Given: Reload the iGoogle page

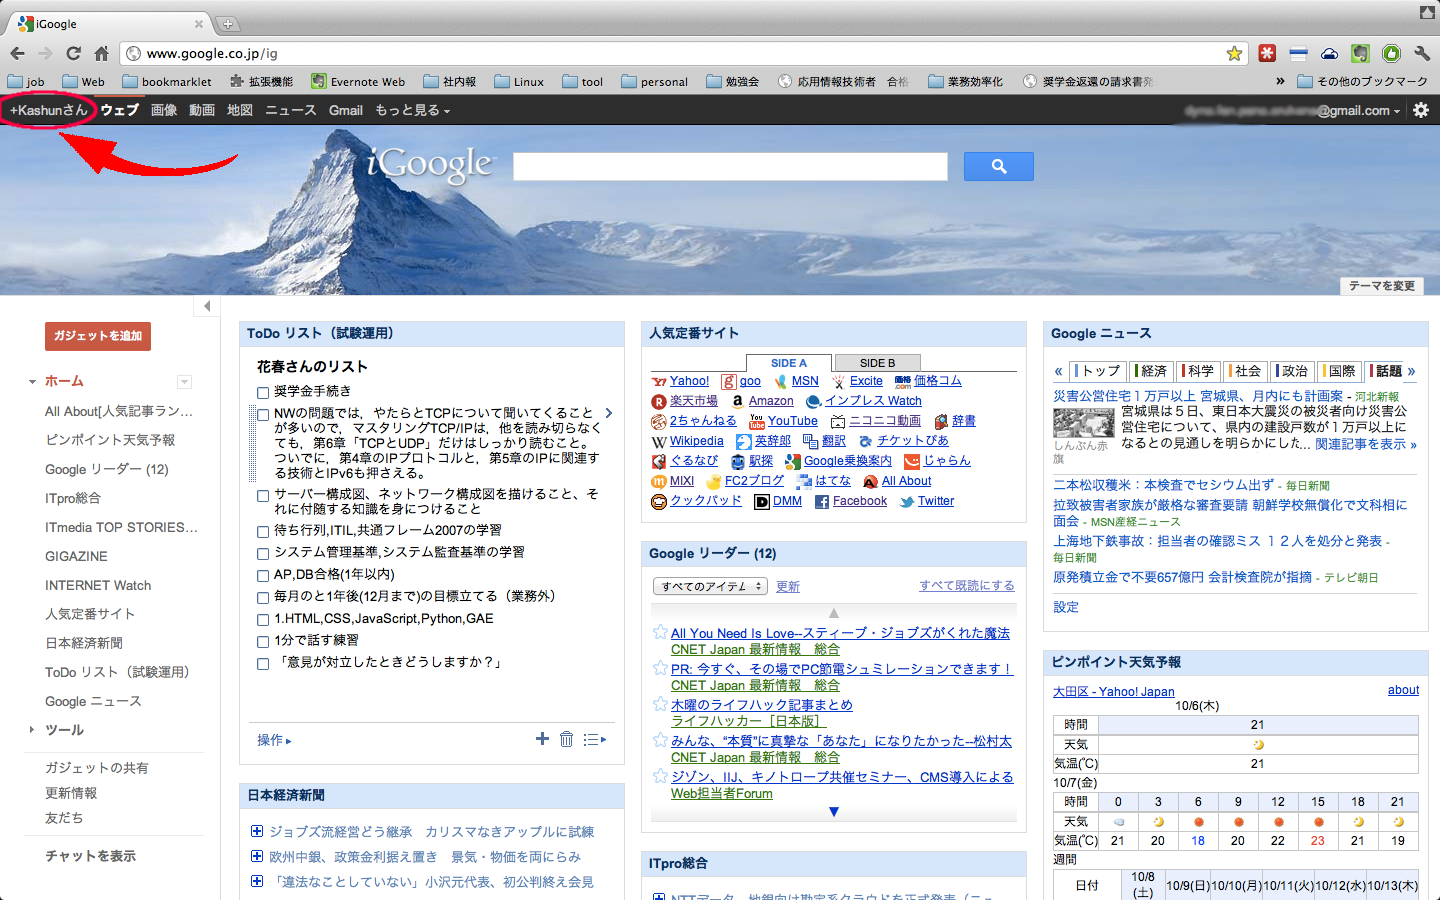Looking at the screenshot, I should [73, 53].
